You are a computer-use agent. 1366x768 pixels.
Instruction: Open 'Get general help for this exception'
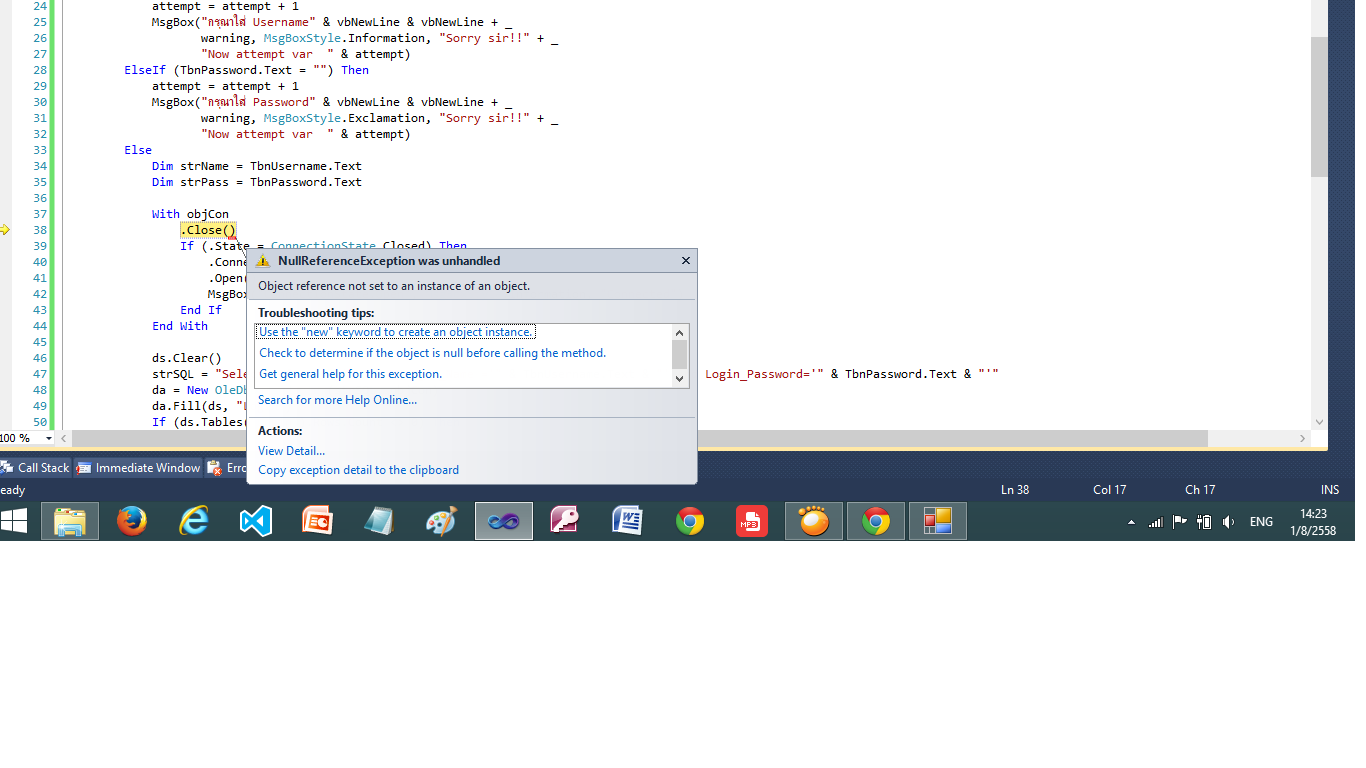click(350, 374)
